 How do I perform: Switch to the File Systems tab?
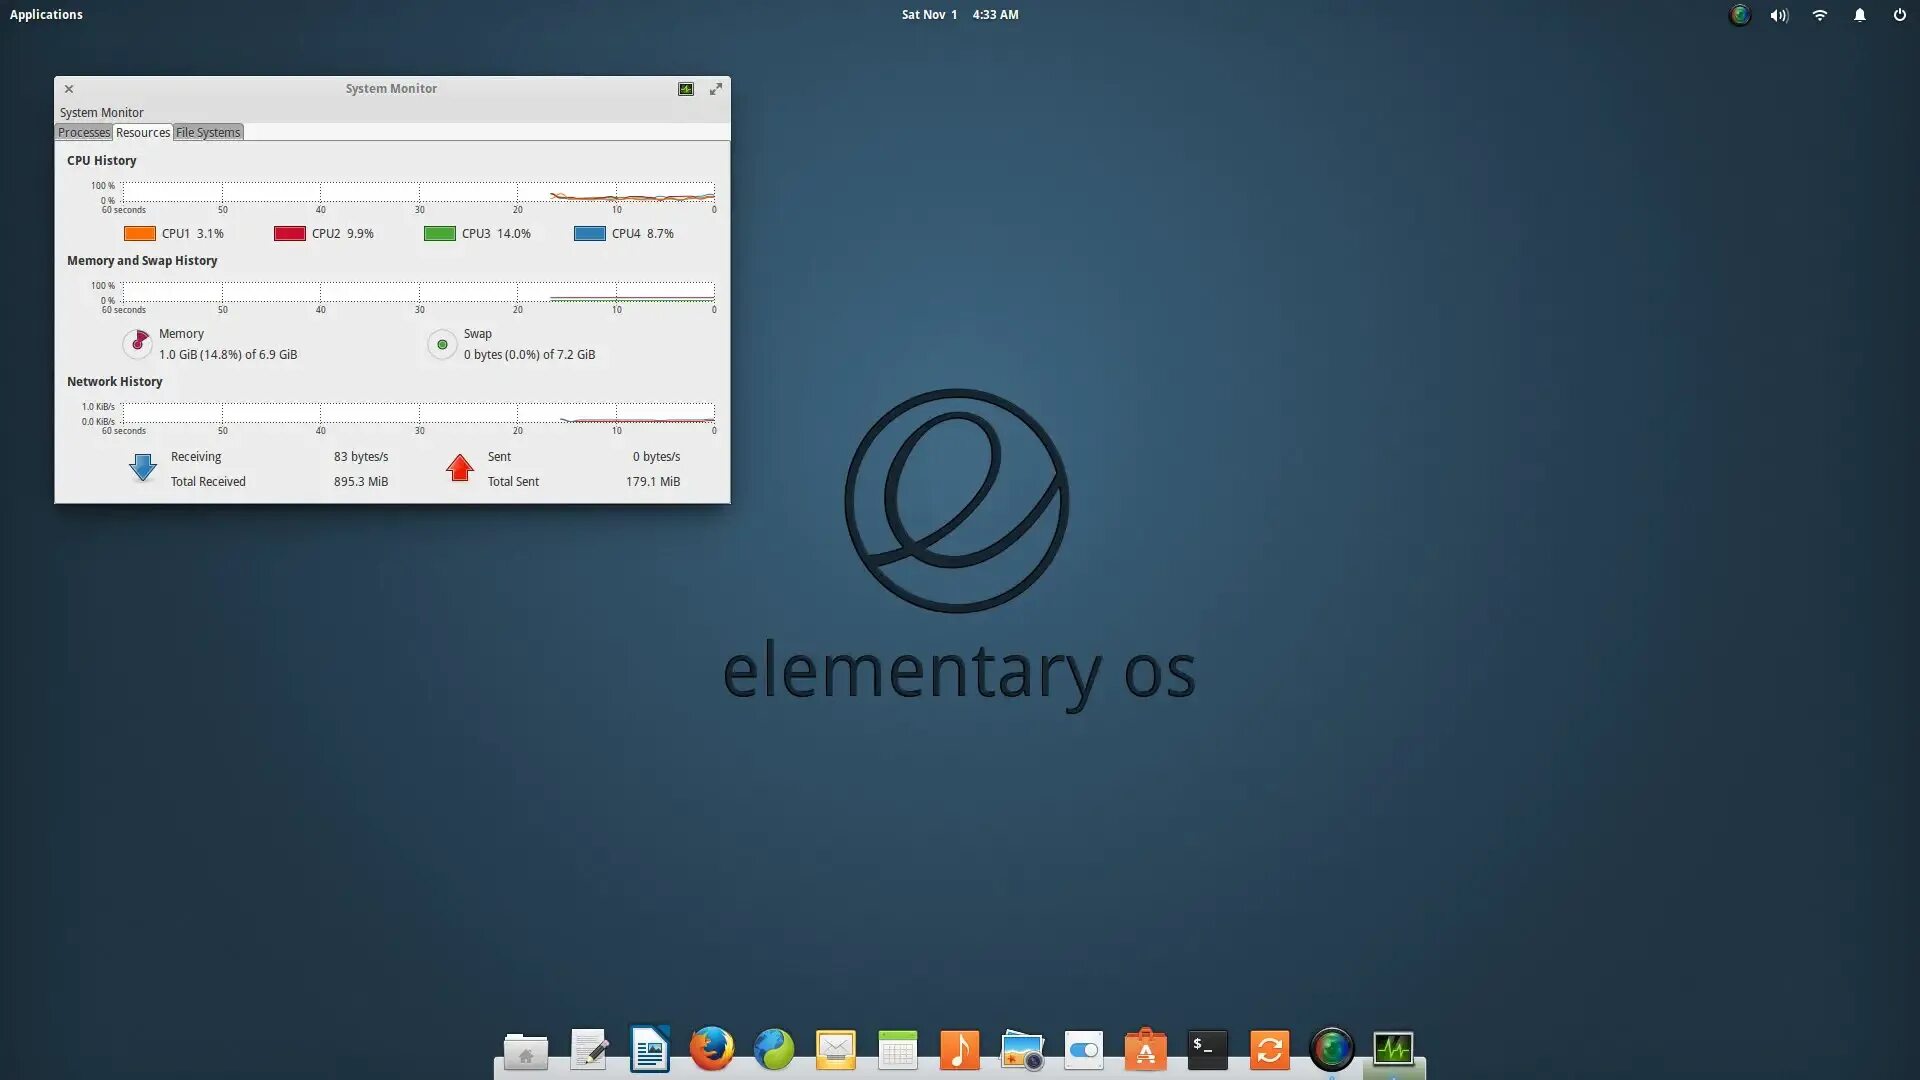coord(208,132)
